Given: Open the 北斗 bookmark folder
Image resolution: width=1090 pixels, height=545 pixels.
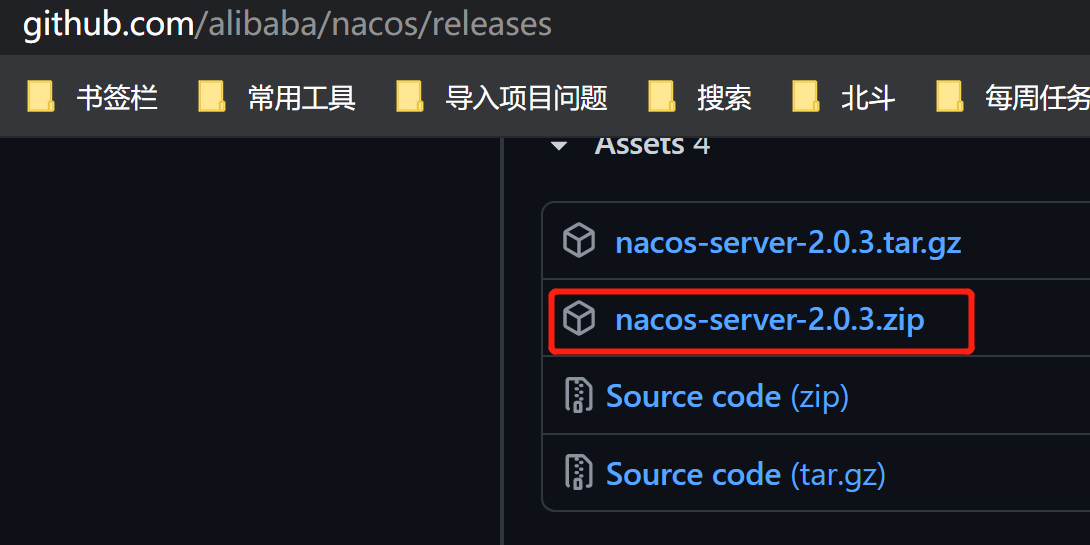Looking at the screenshot, I should click(843, 97).
